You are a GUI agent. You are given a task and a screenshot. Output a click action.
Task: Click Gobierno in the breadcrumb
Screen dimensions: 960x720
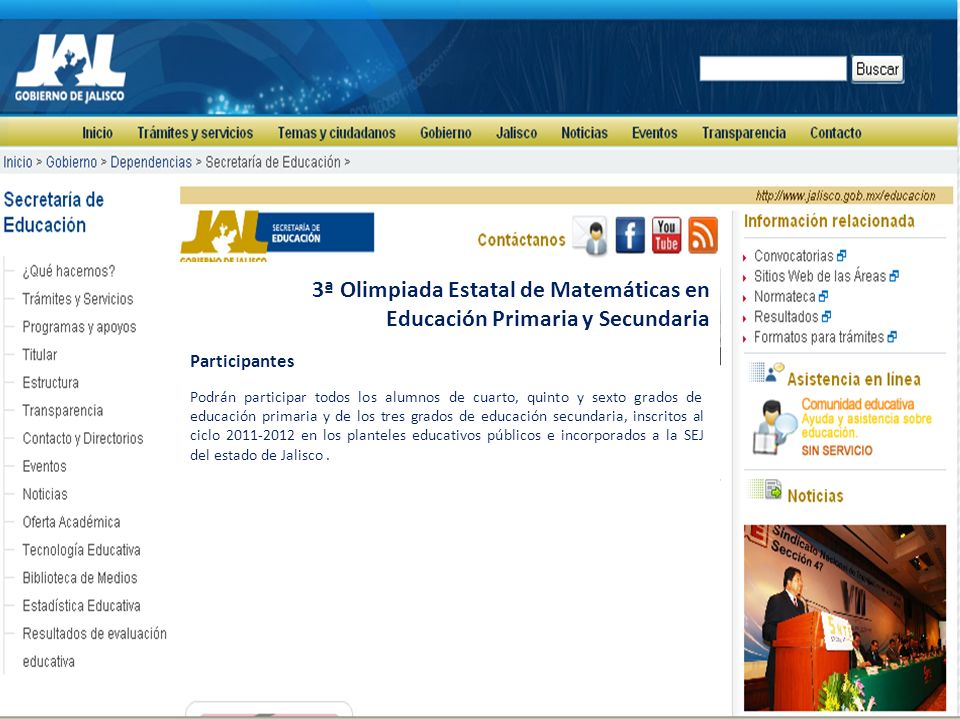(x=72, y=162)
